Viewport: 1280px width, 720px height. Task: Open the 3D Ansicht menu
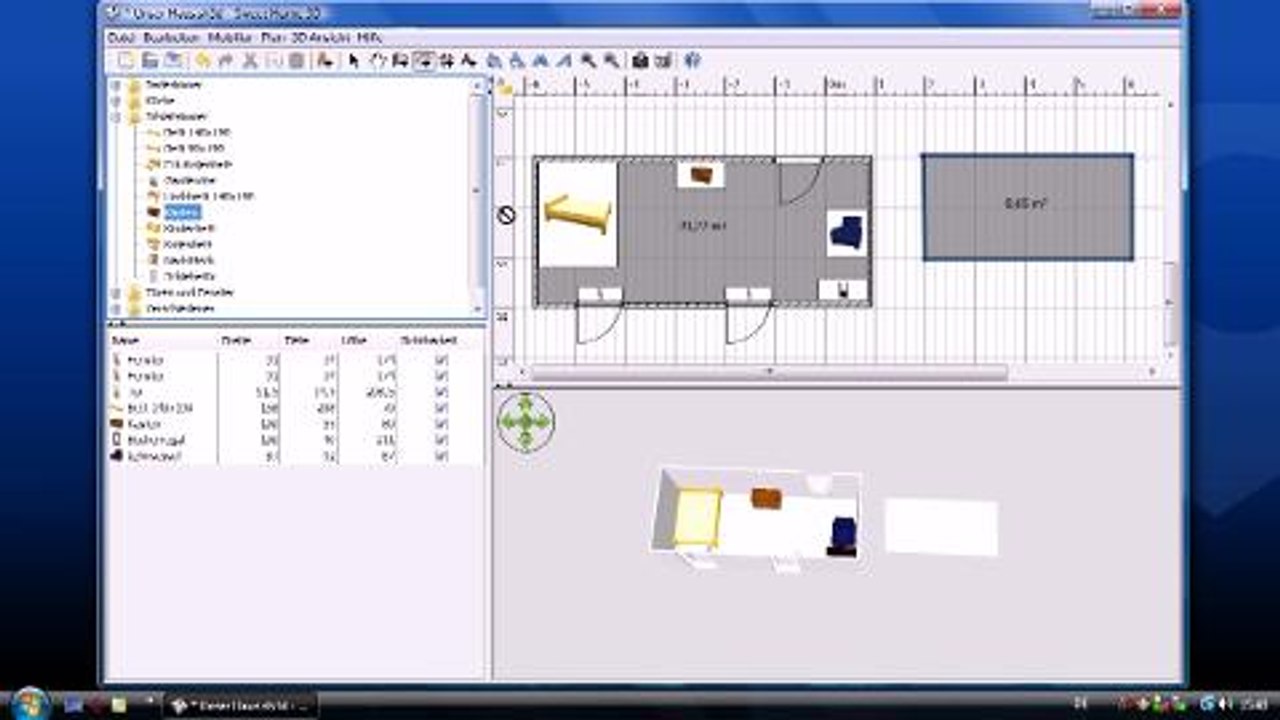click(319, 37)
